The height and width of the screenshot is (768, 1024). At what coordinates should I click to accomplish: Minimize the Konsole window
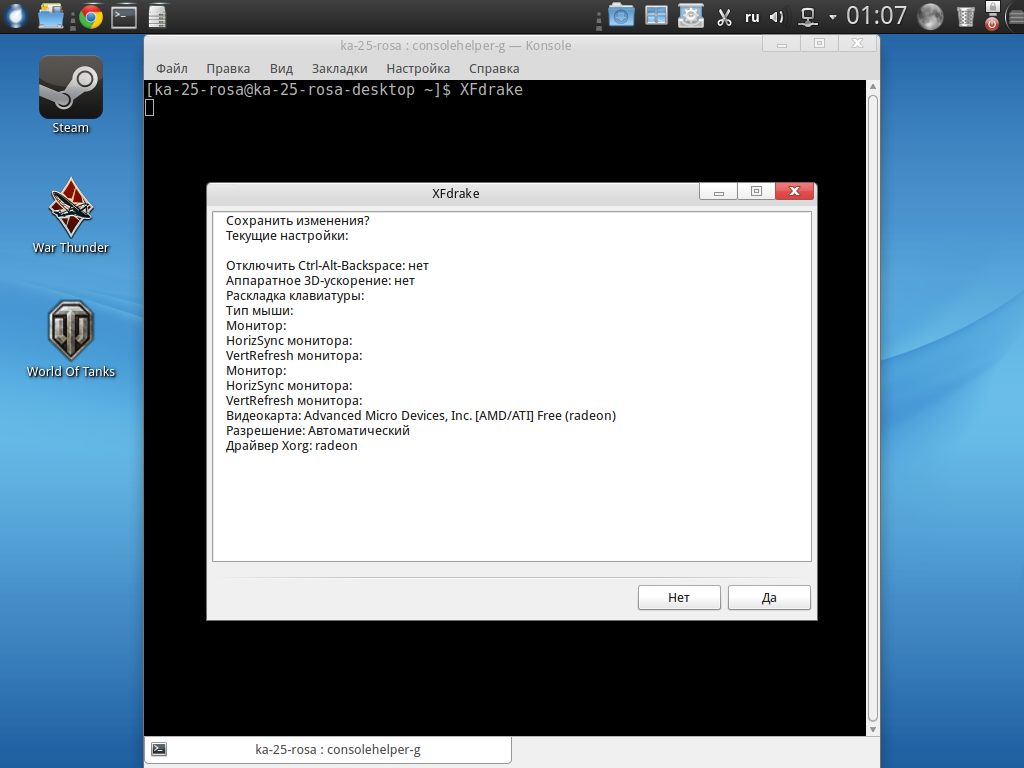click(x=782, y=43)
